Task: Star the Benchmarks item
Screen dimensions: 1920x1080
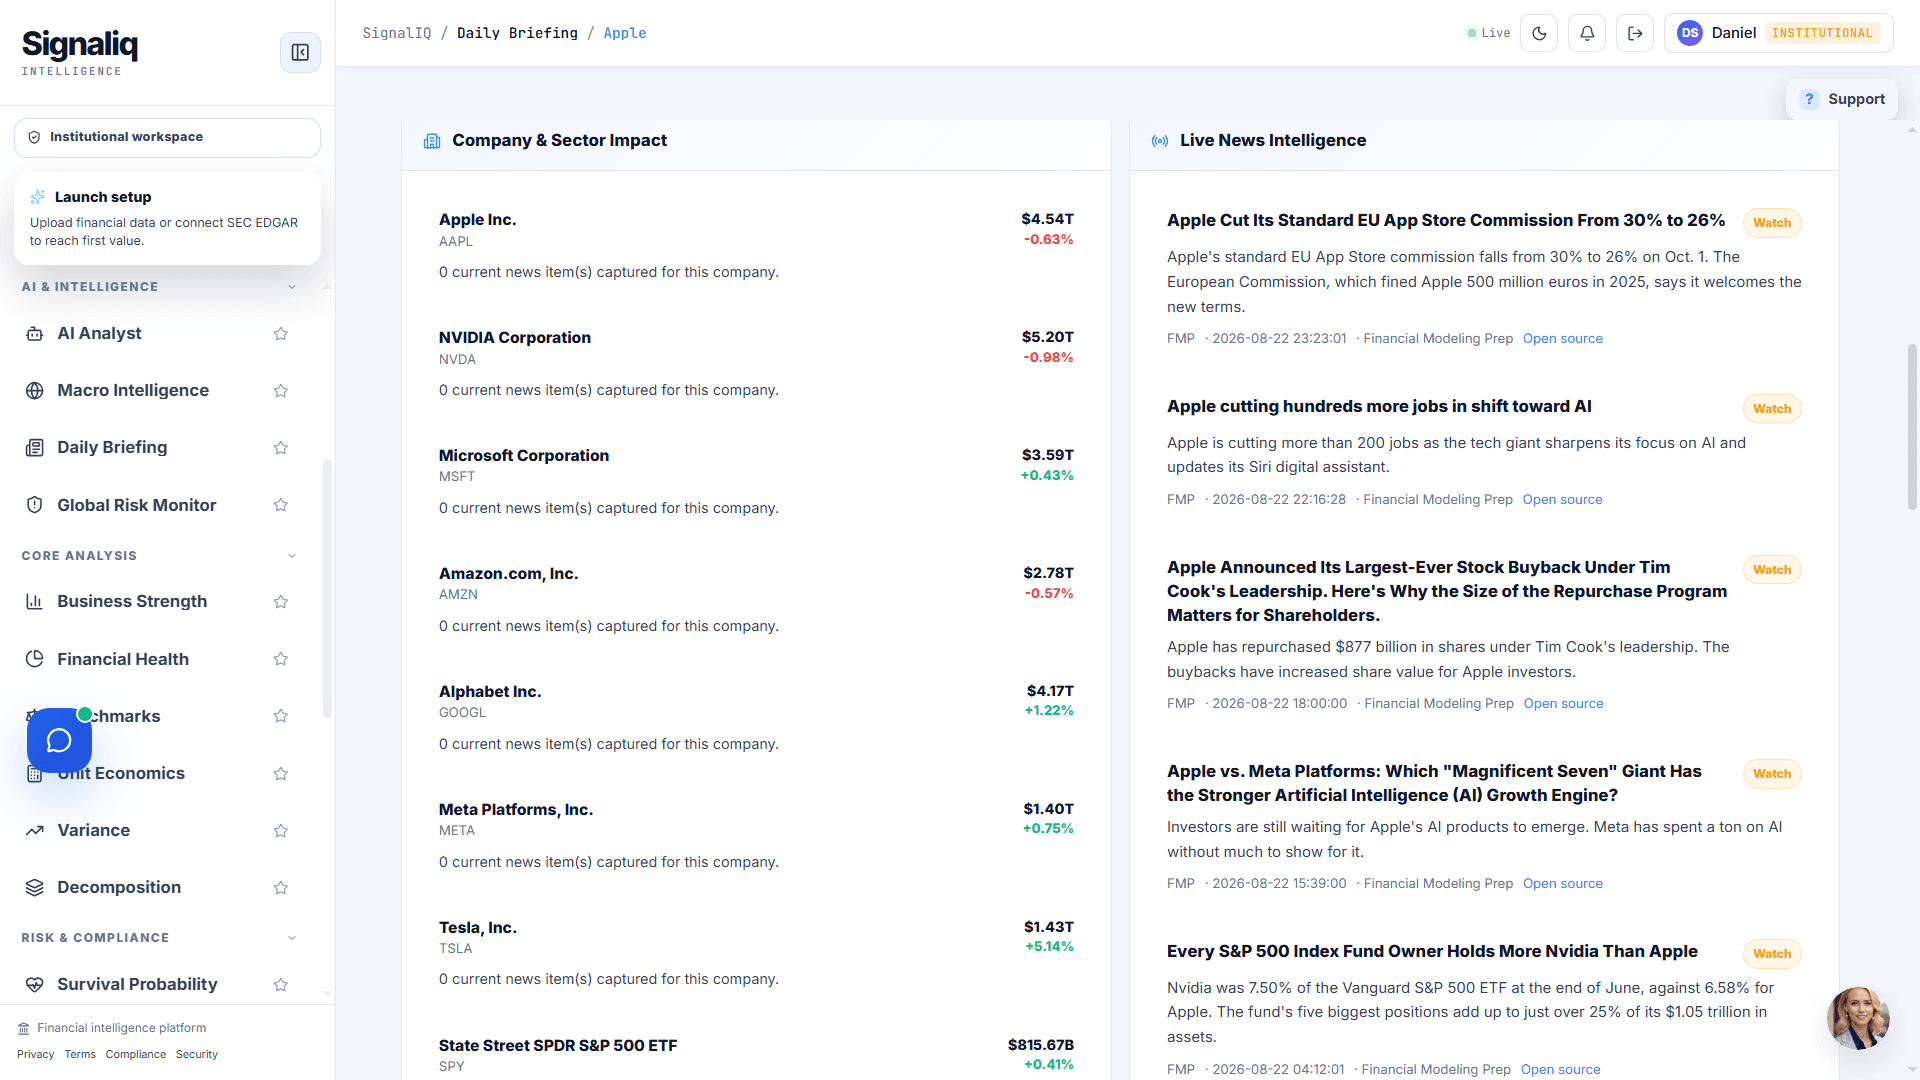Action: (281, 716)
